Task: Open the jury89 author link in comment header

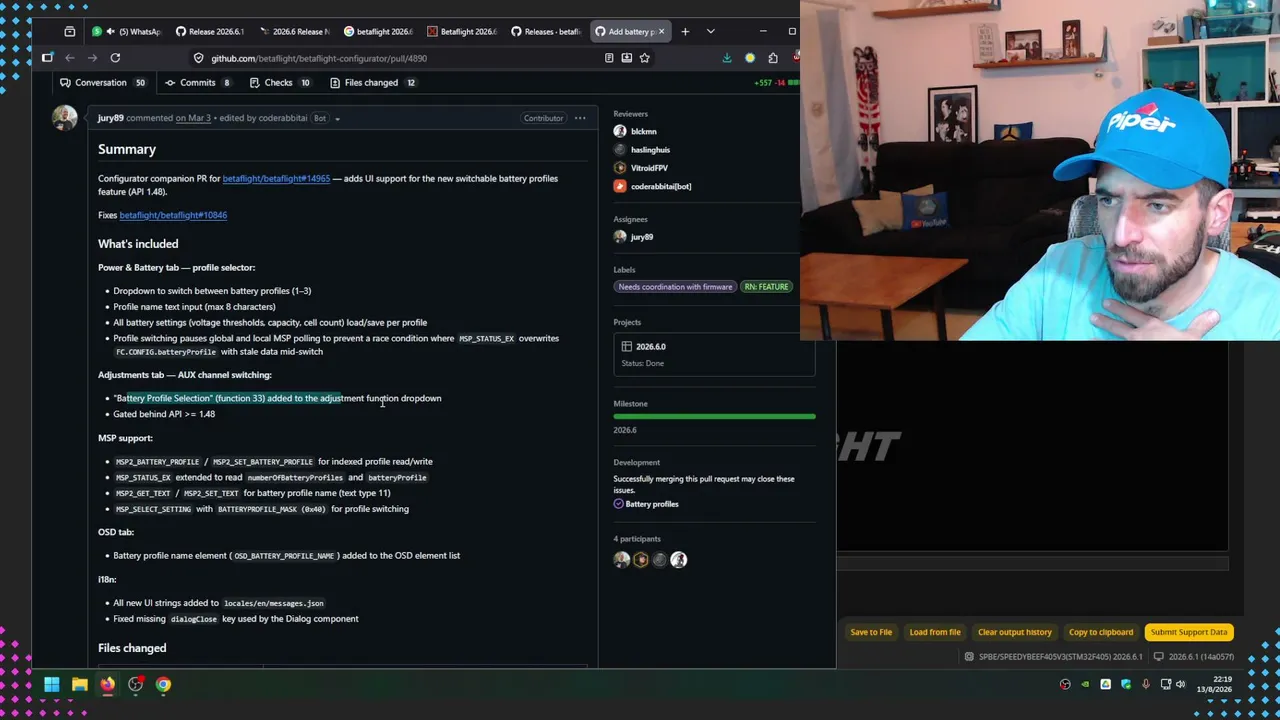Action: pos(111,118)
